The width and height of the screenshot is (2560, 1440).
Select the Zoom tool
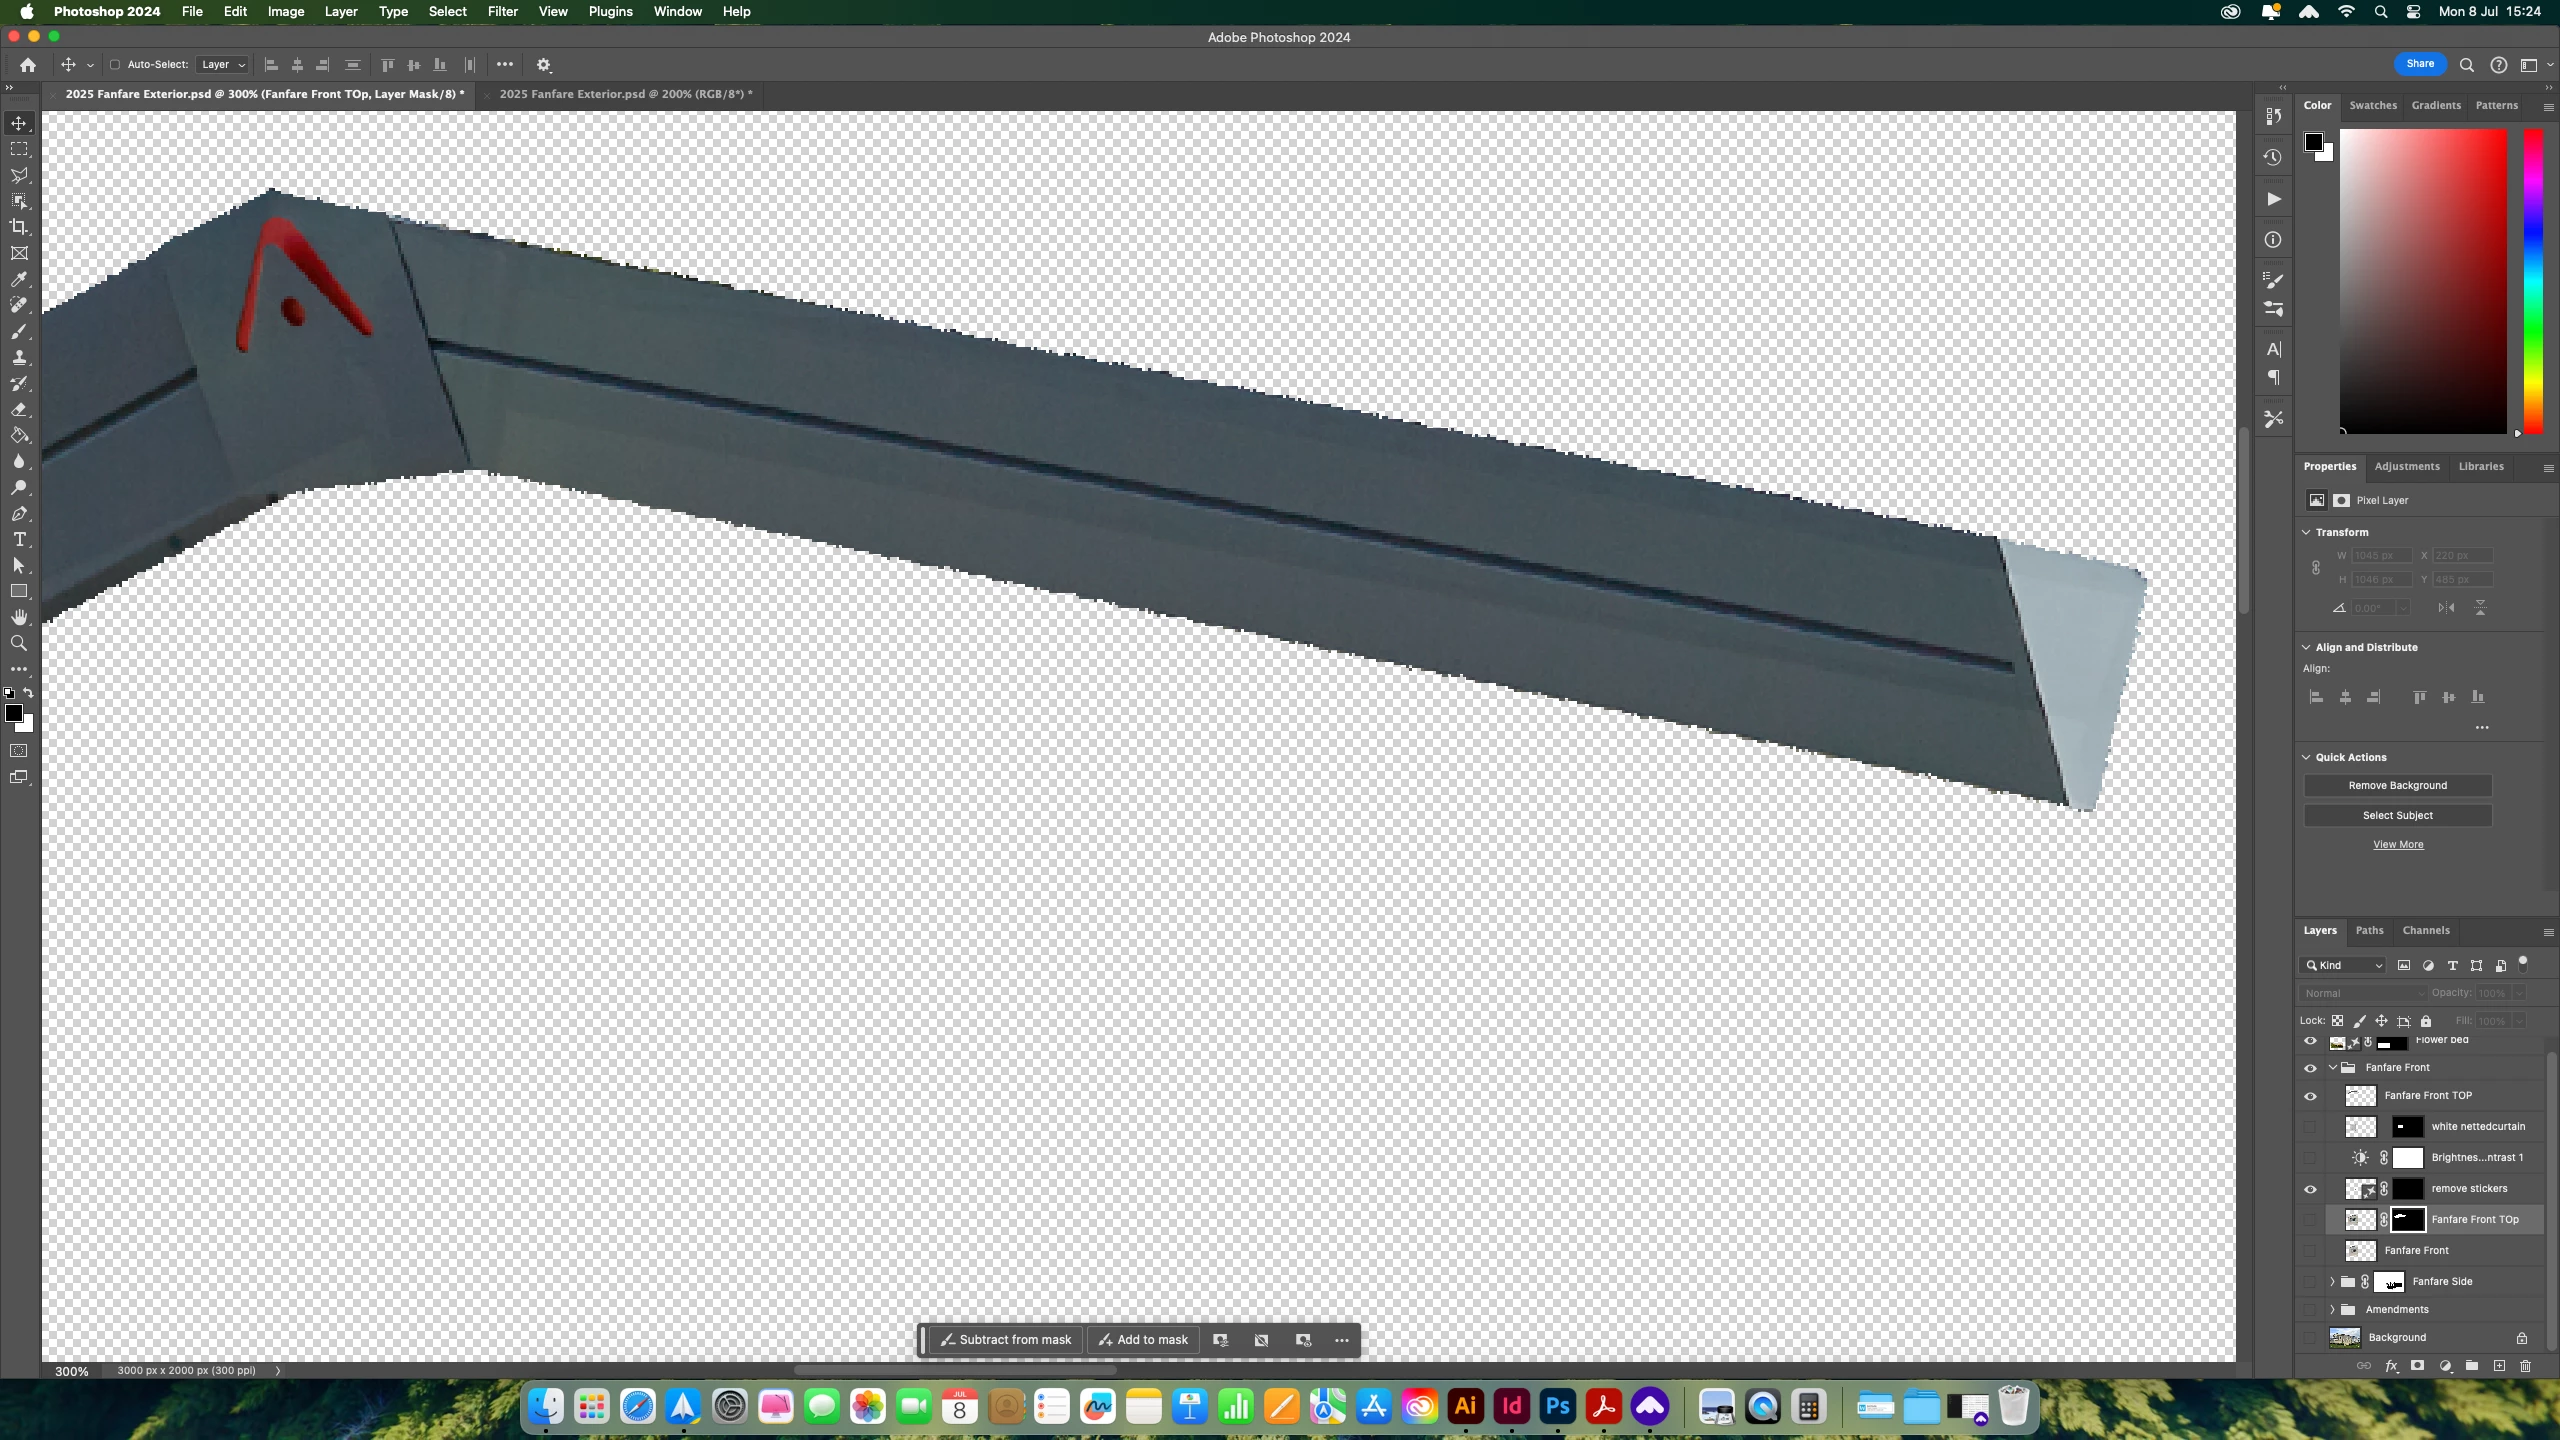(x=19, y=644)
